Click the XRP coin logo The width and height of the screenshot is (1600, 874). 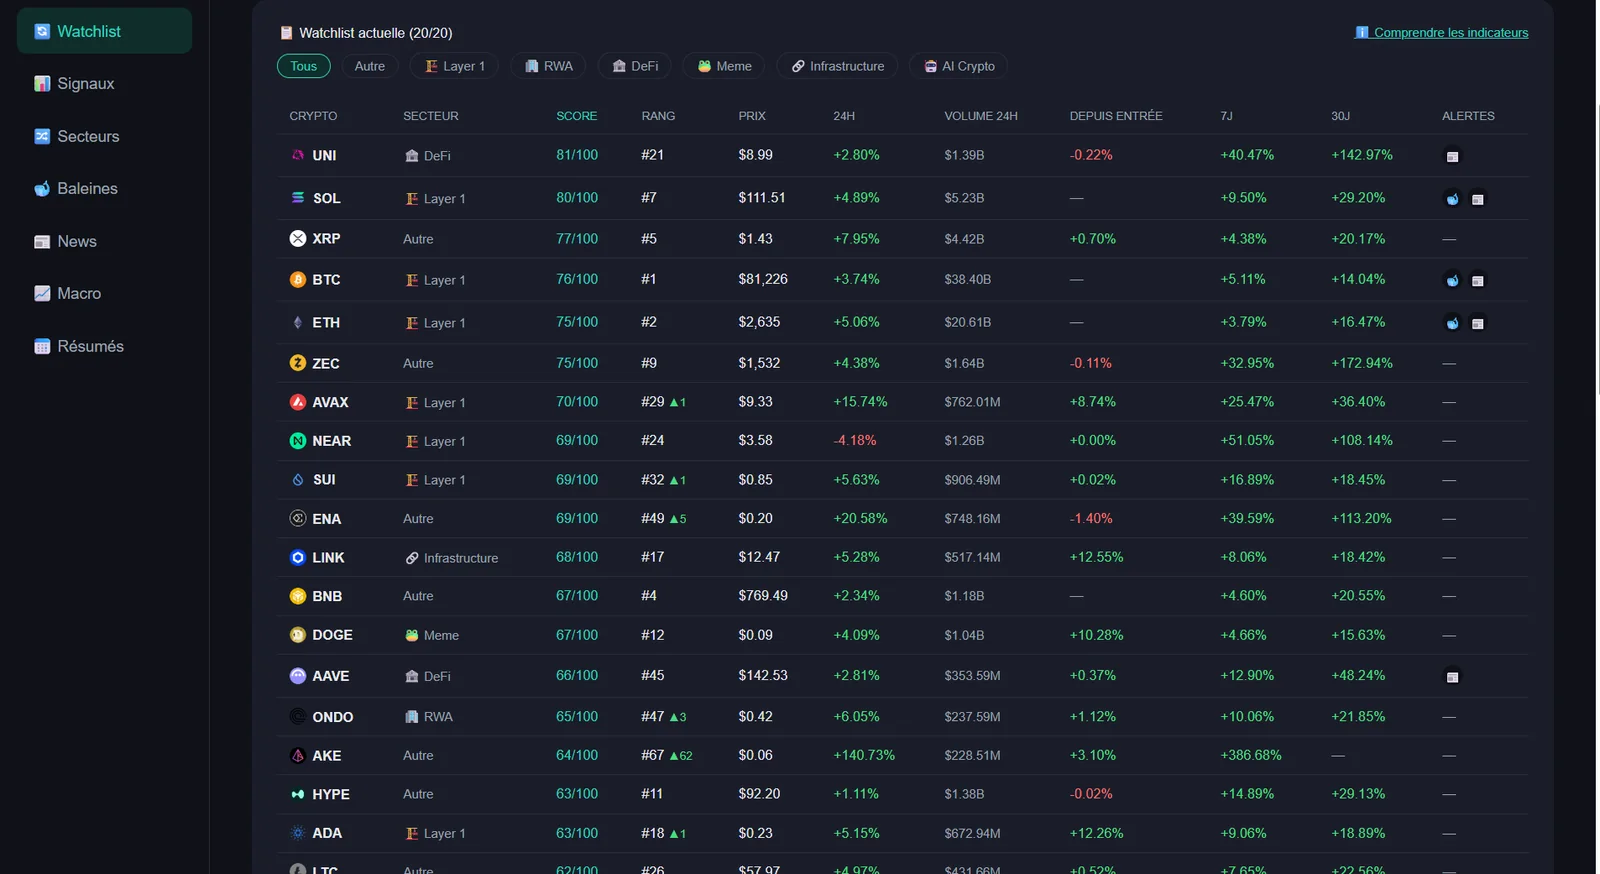point(297,238)
